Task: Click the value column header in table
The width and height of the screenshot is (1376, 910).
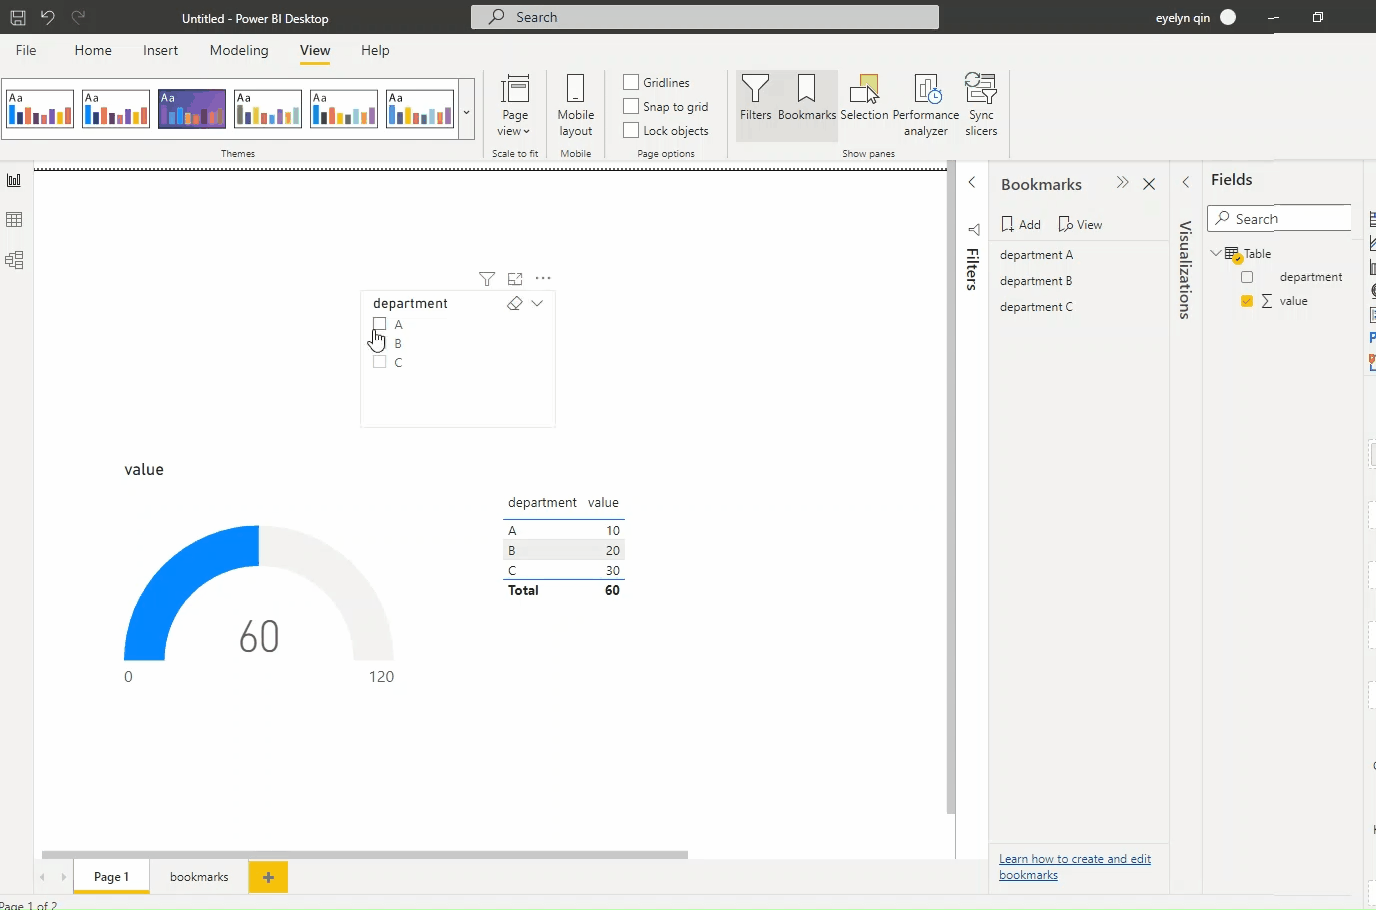Action: coord(603,503)
